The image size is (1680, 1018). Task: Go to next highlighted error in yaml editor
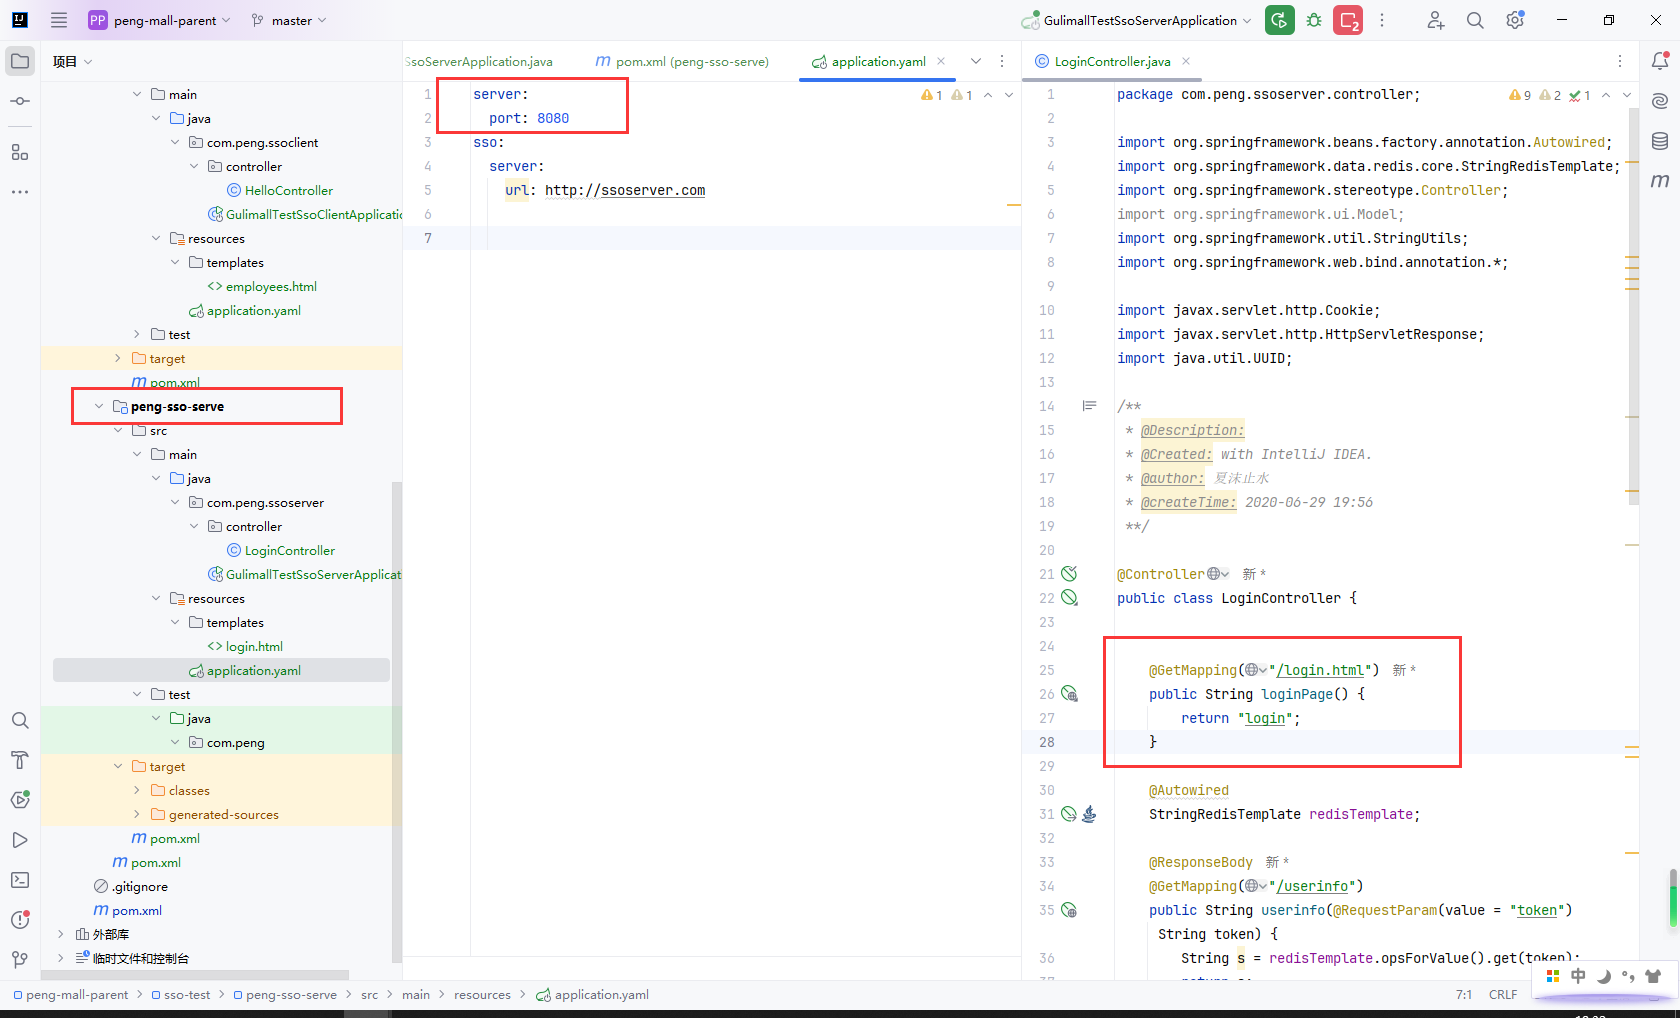[x=1009, y=95]
